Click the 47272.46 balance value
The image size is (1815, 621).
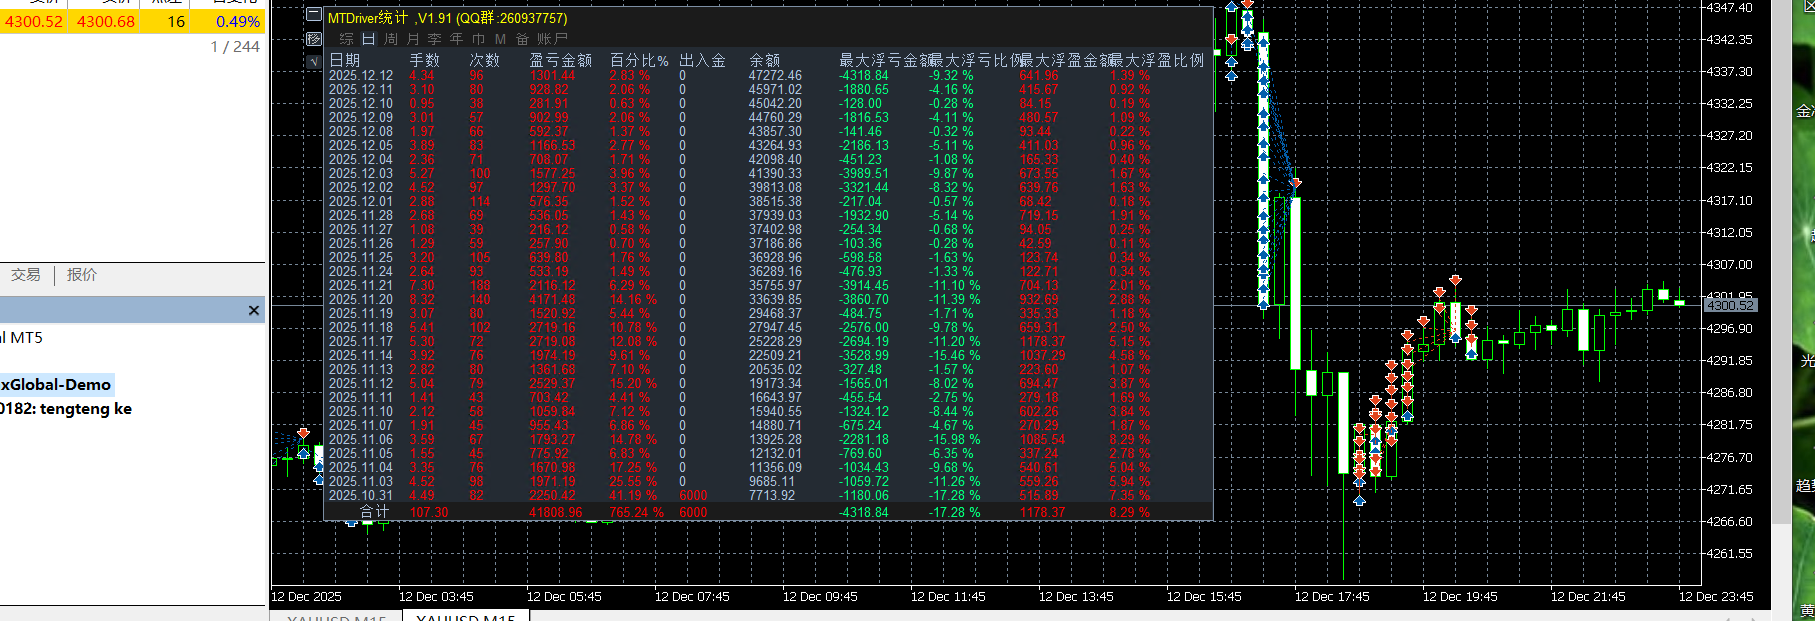coord(775,75)
